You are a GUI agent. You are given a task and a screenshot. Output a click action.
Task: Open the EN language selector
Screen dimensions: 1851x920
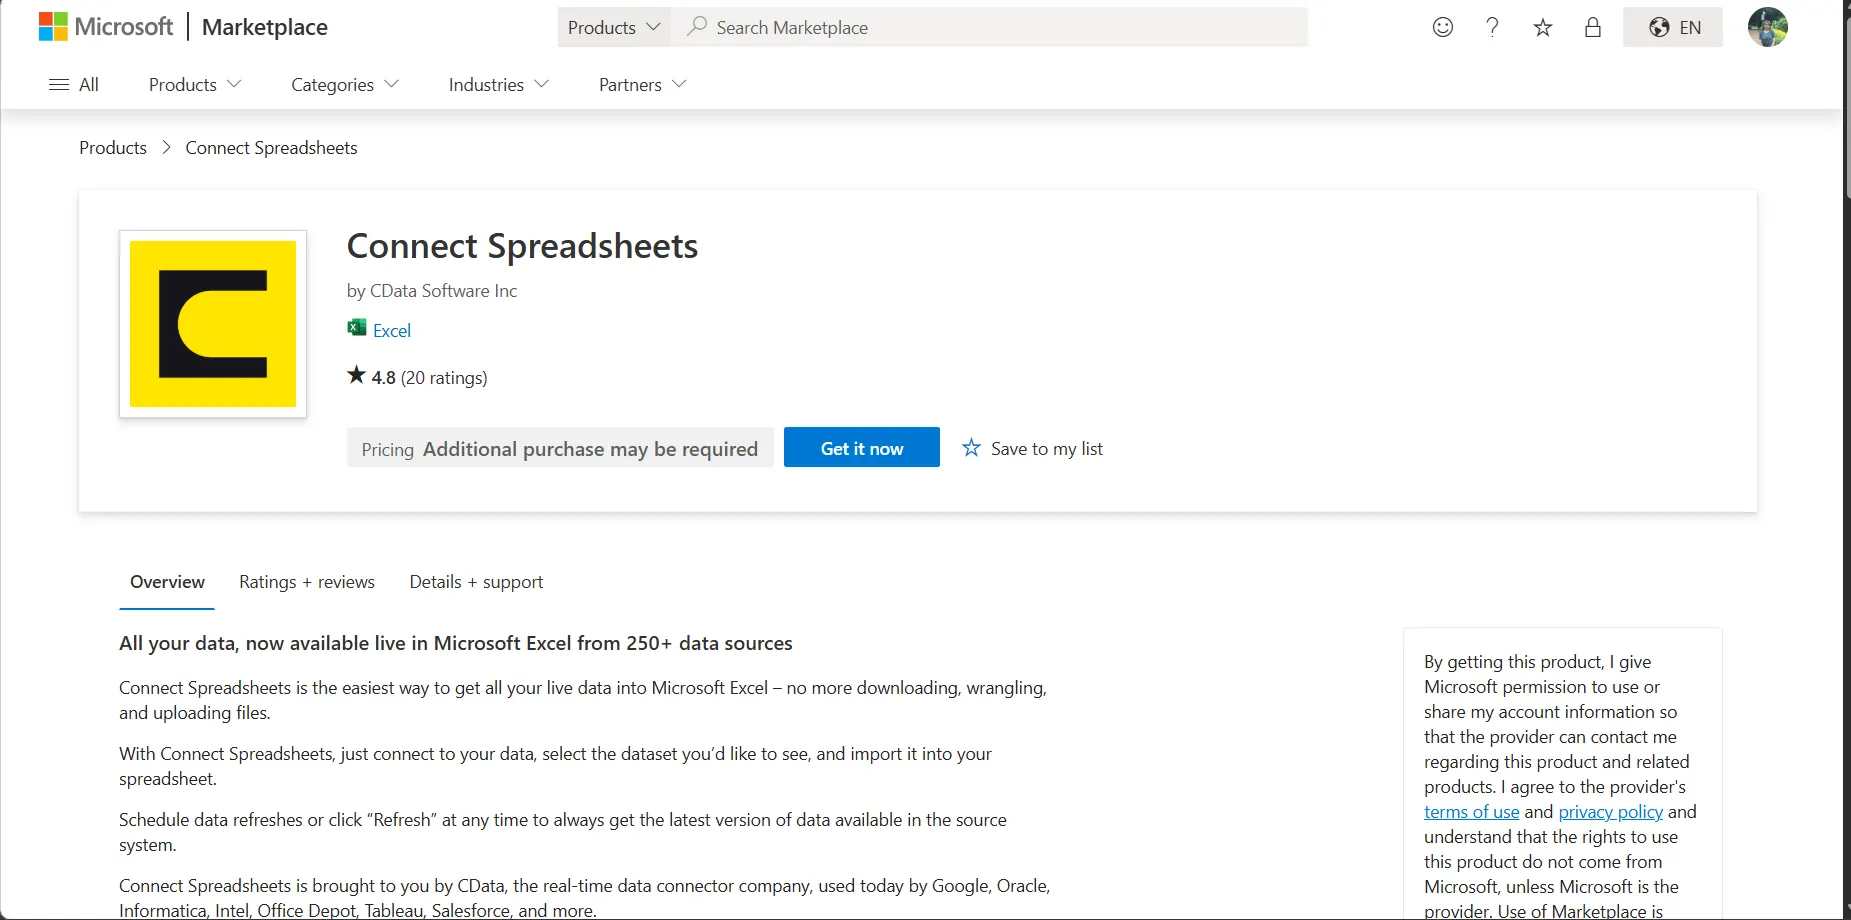pyautogui.click(x=1672, y=27)
